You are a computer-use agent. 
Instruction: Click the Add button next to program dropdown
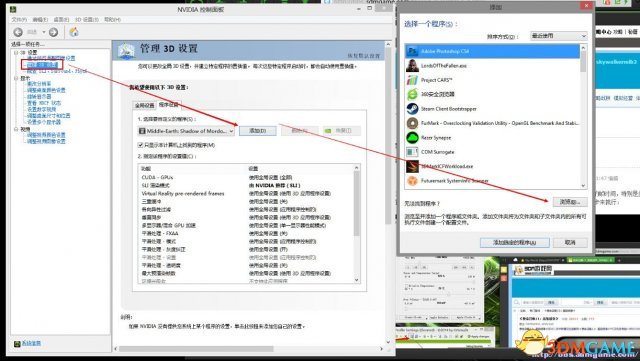tap(258, 131)
